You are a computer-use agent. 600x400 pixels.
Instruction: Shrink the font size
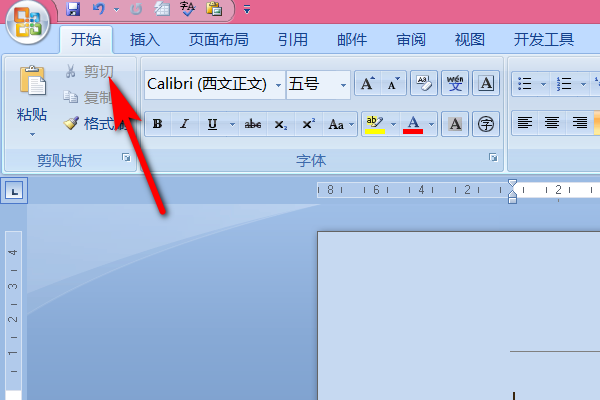pyautogui.click(x=393, y=83)
